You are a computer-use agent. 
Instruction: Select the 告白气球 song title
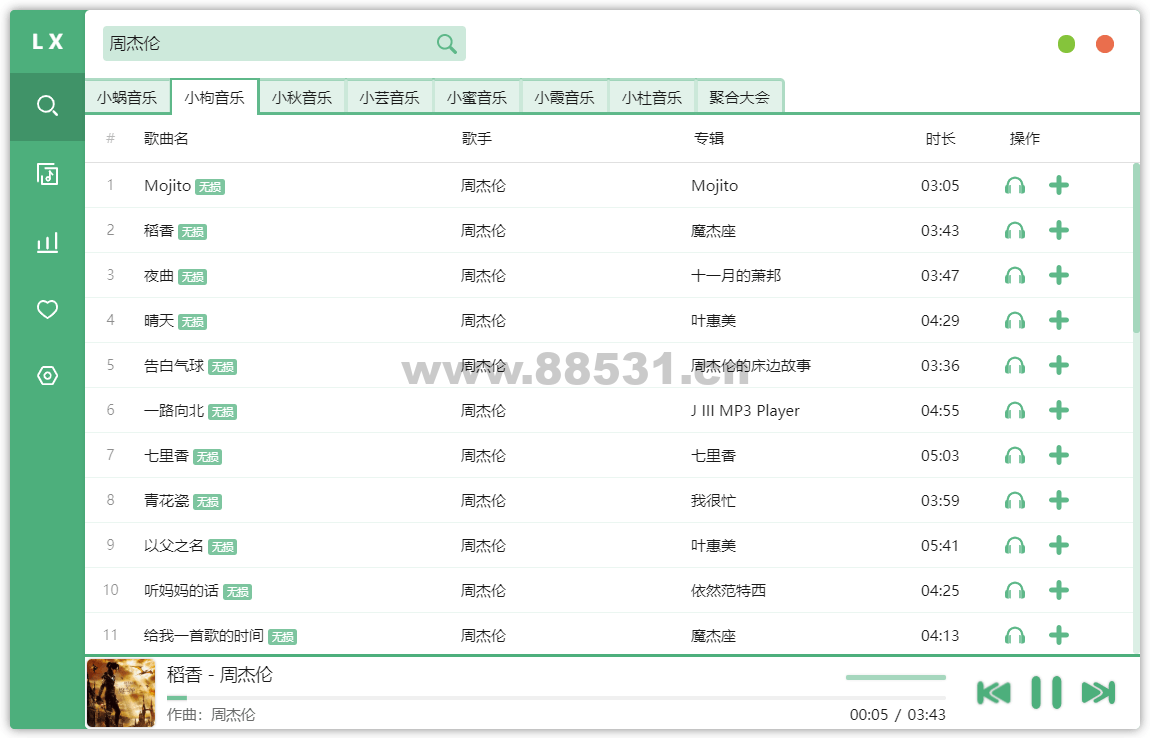click(x=174, y=365)
